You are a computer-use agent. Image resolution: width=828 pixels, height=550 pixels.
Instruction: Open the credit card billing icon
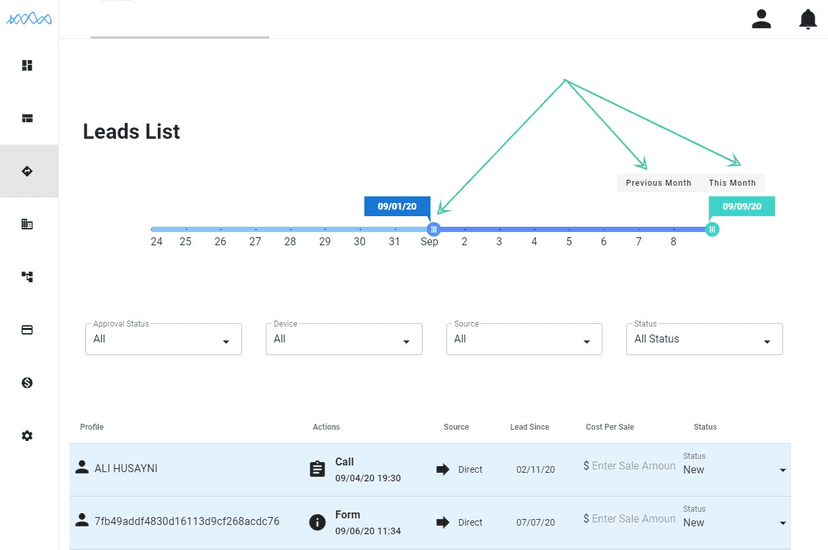pyautogui.click(x=27, y=330)
